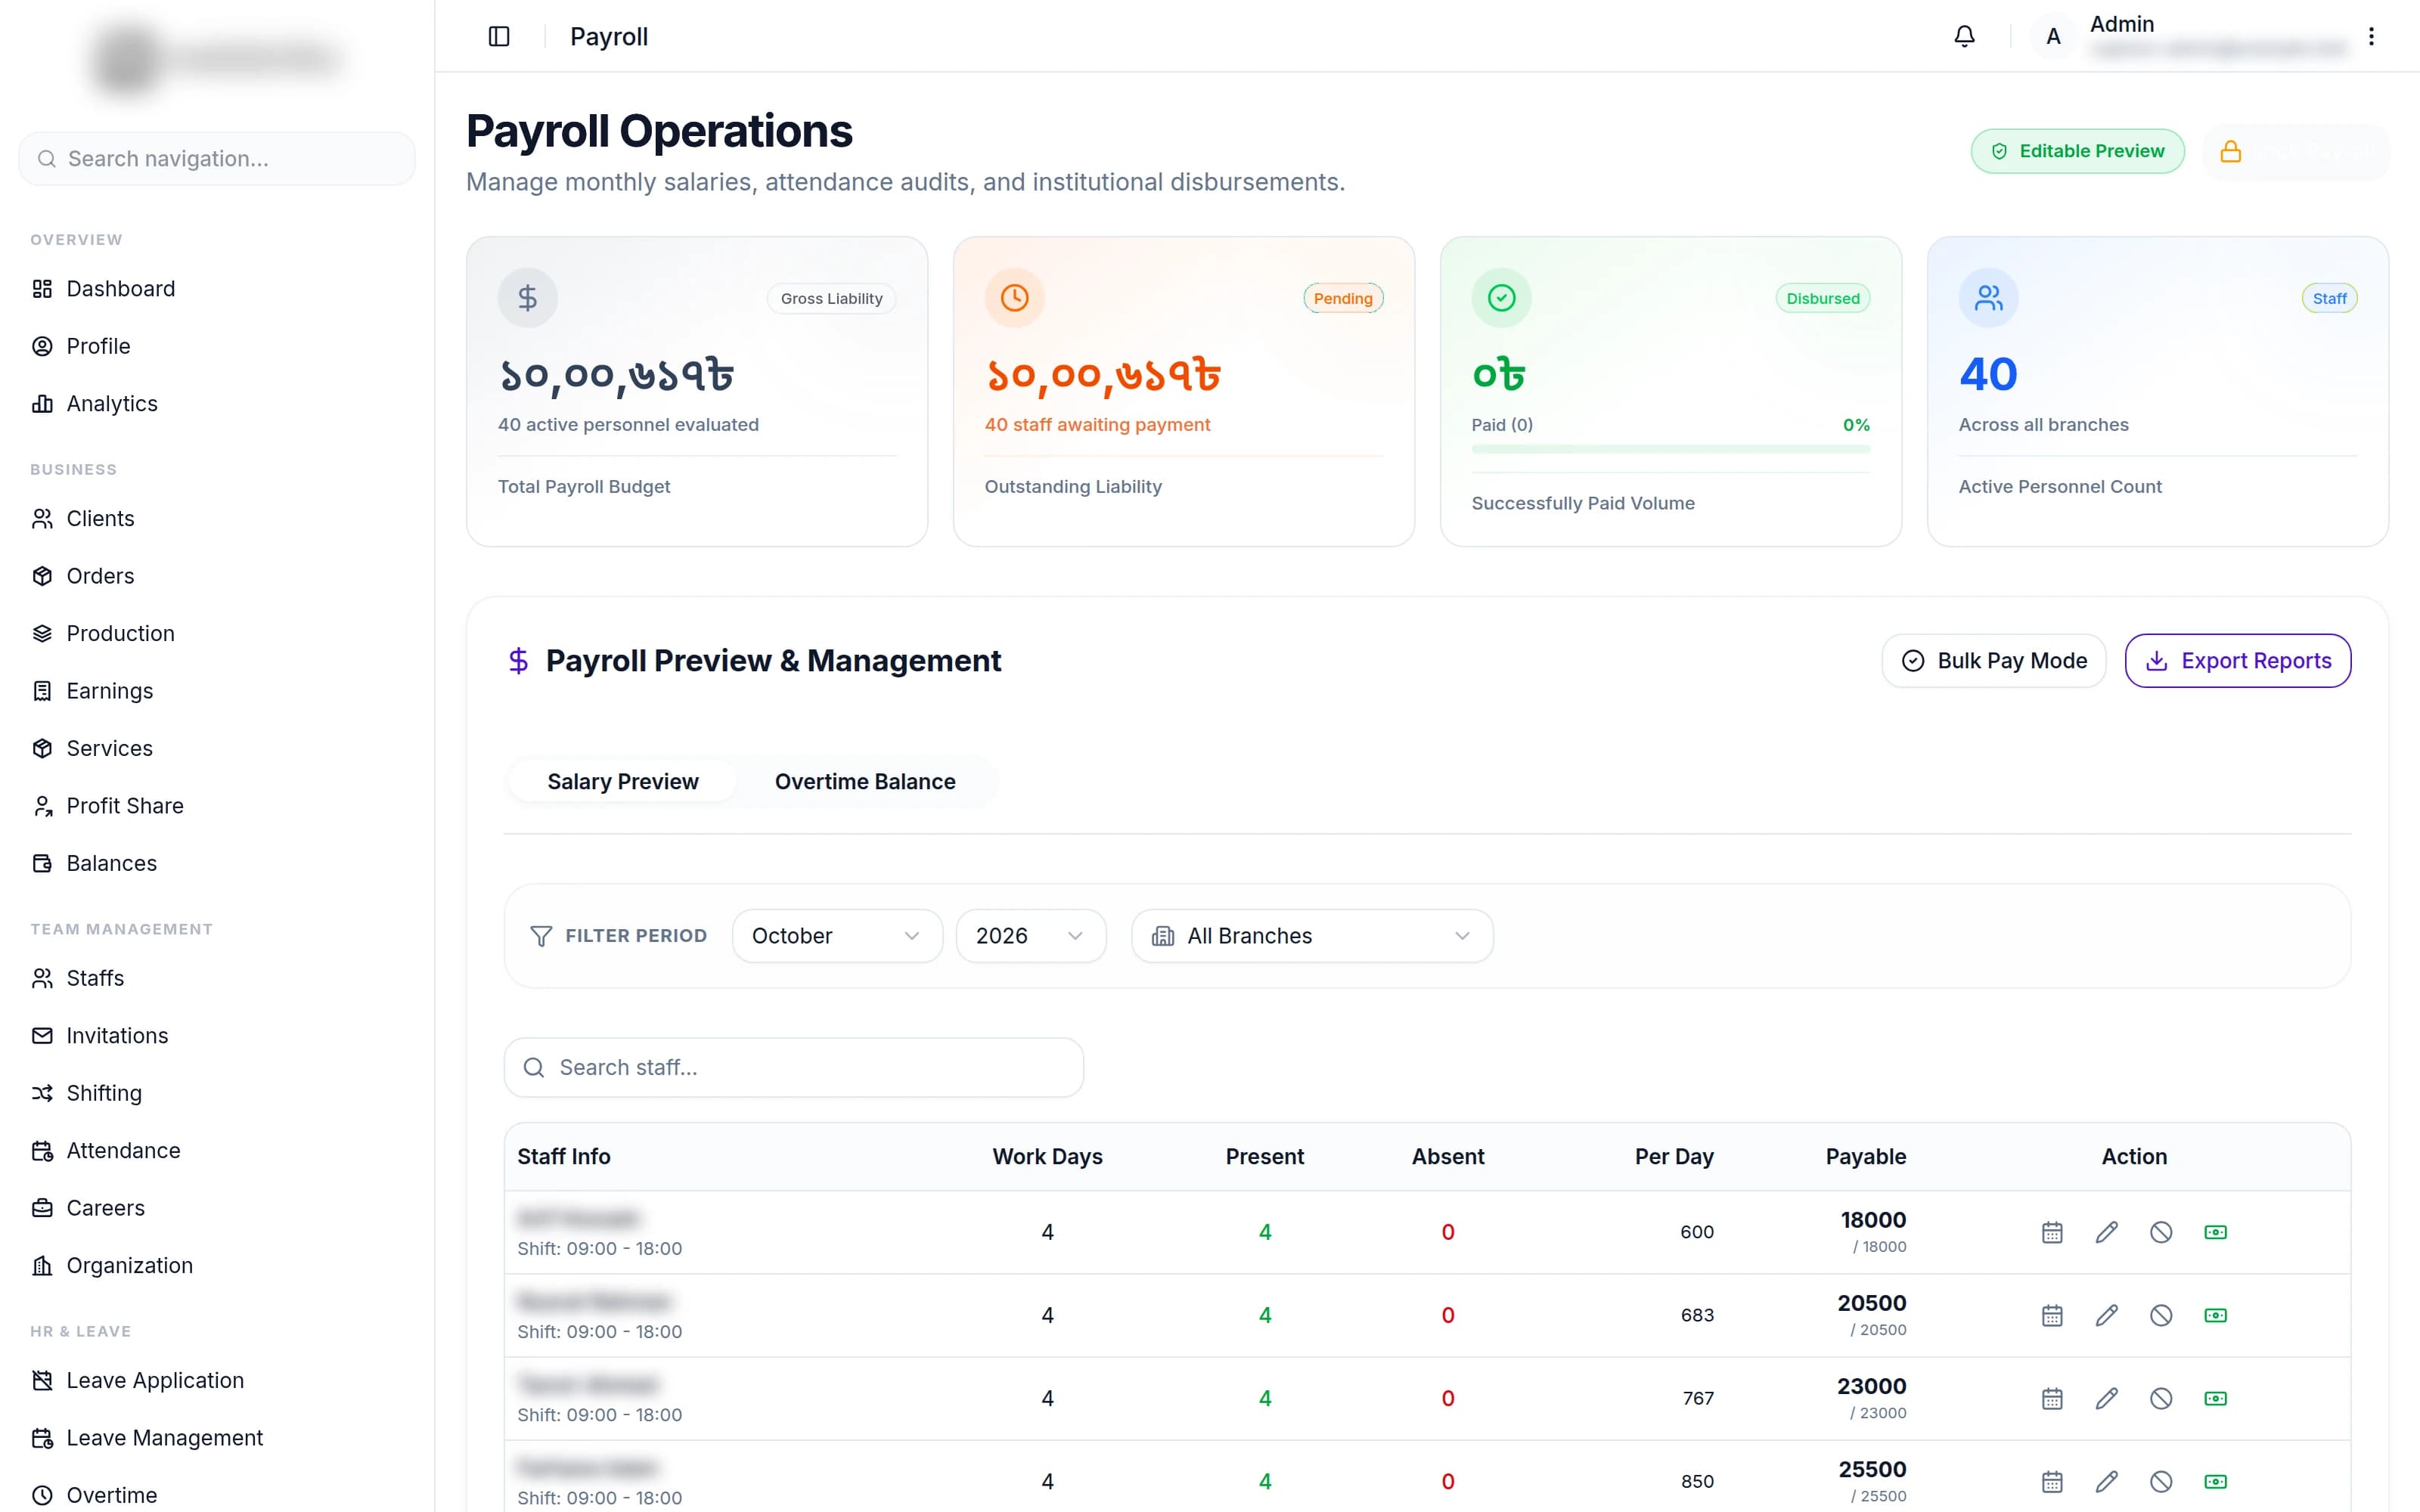Screen dimensions: 2420x1512
Task: Click the pencil icon in 23000 row
Action: click(x=2106, y=1398)
